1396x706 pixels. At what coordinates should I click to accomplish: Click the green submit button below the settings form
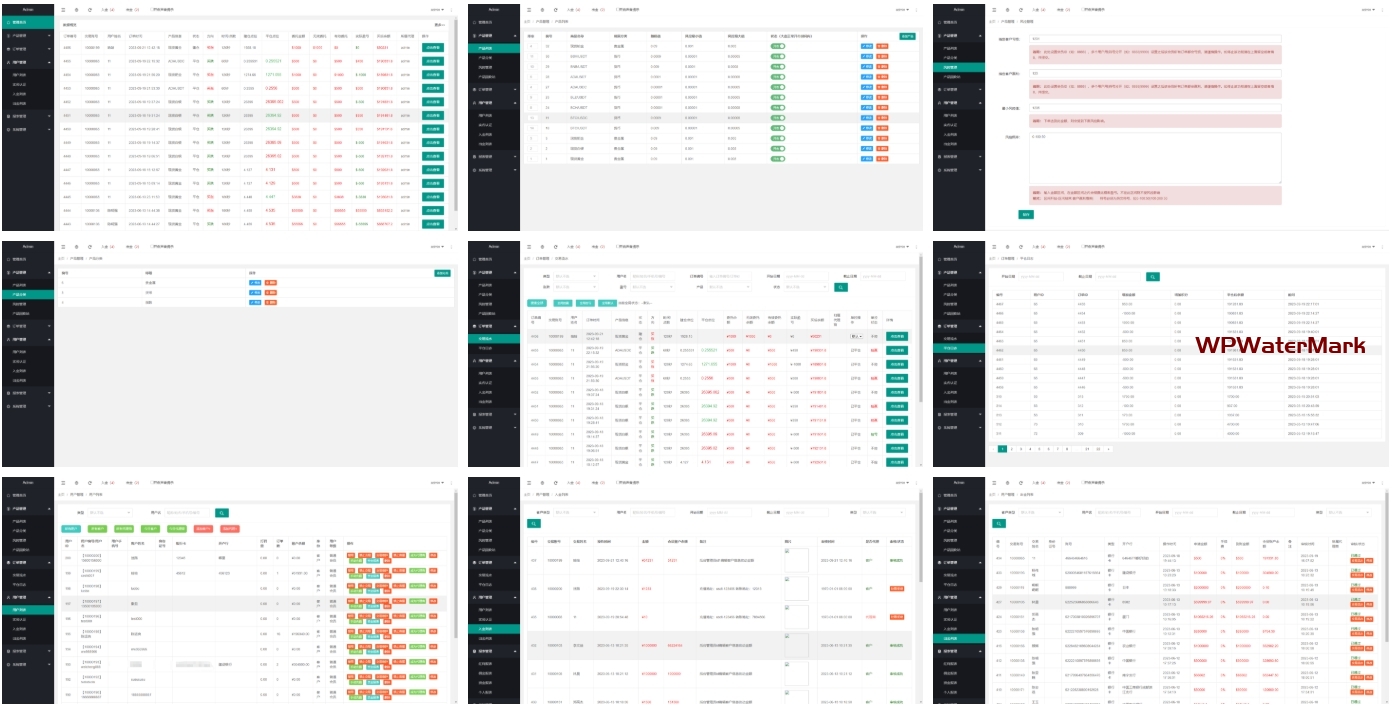click(x=1025, y=214)
